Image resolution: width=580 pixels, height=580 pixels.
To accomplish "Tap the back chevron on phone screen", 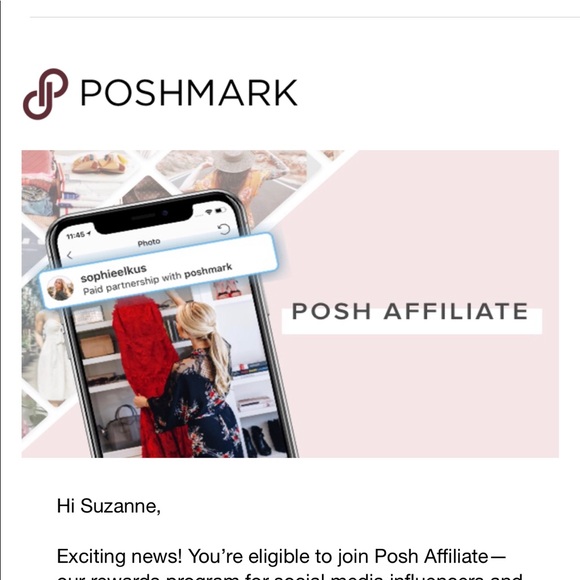I will click(70, 255).
